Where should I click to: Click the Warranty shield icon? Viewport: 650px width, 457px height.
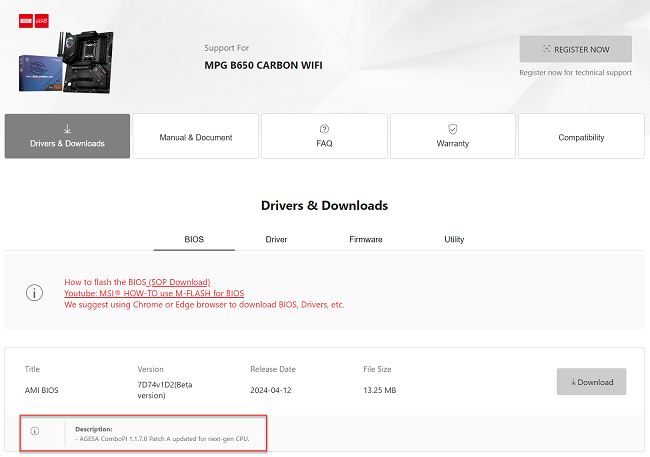[453, 129]
